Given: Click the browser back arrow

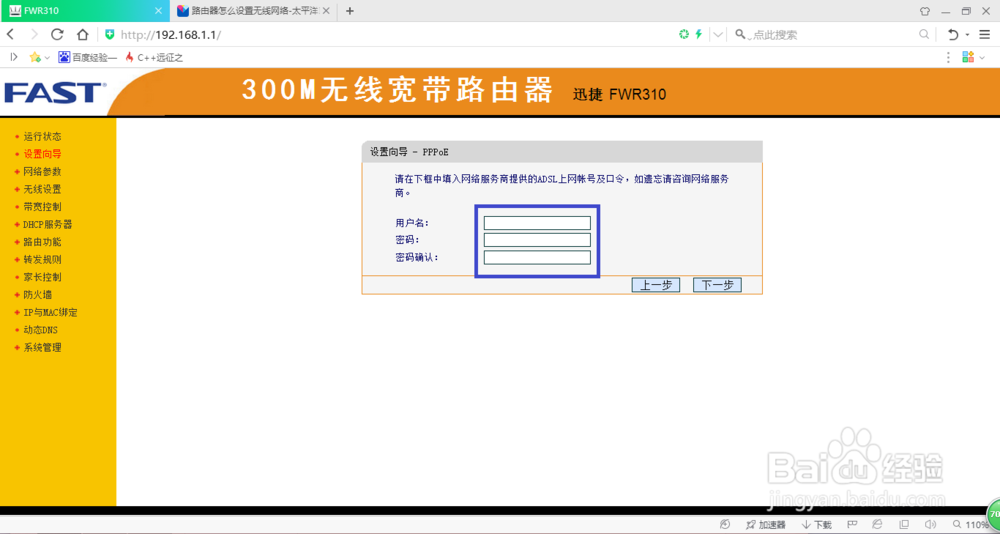Looking at the screenshot, I should (x=10, y=34).
